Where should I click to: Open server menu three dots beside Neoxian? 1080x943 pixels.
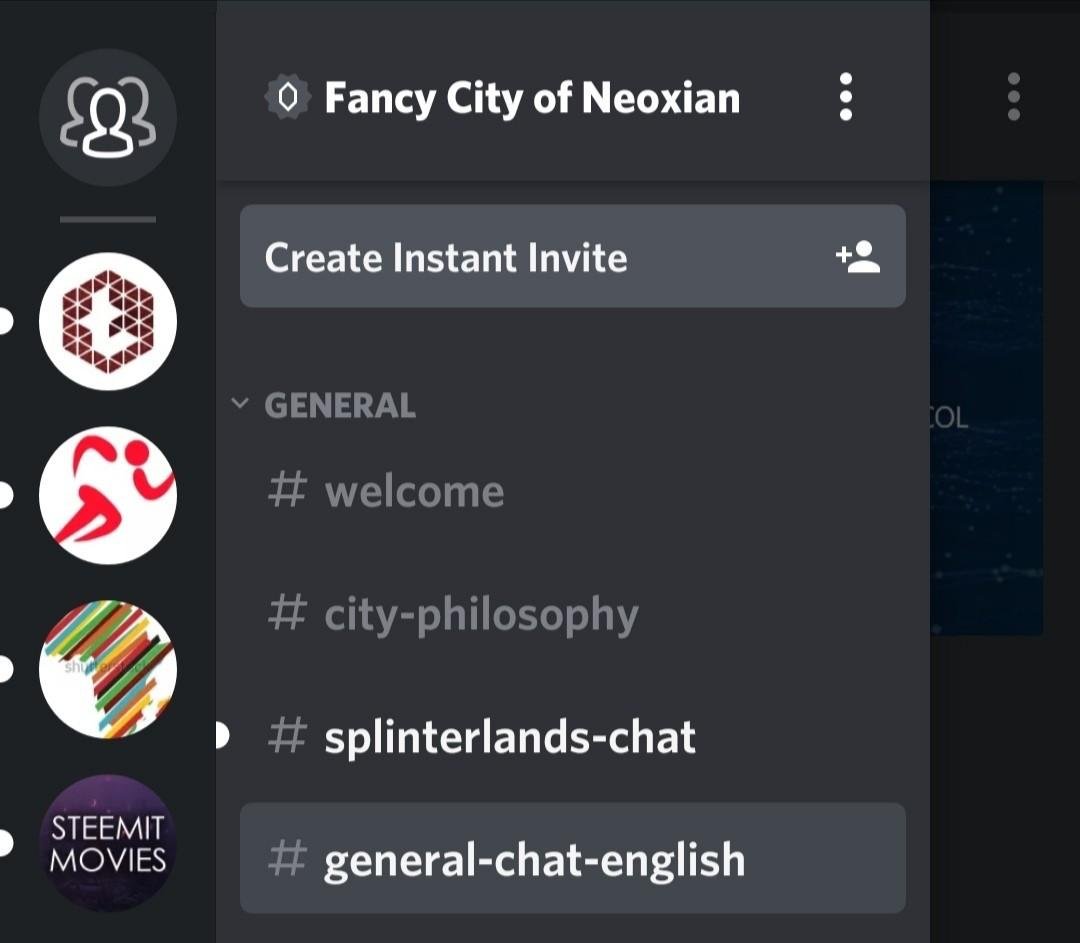846,97
